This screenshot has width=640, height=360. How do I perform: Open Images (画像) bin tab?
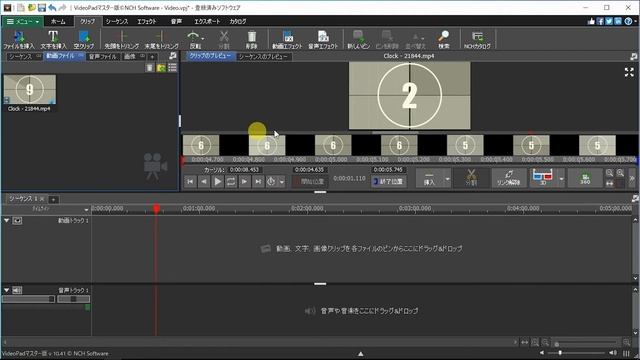pos(130,56)
